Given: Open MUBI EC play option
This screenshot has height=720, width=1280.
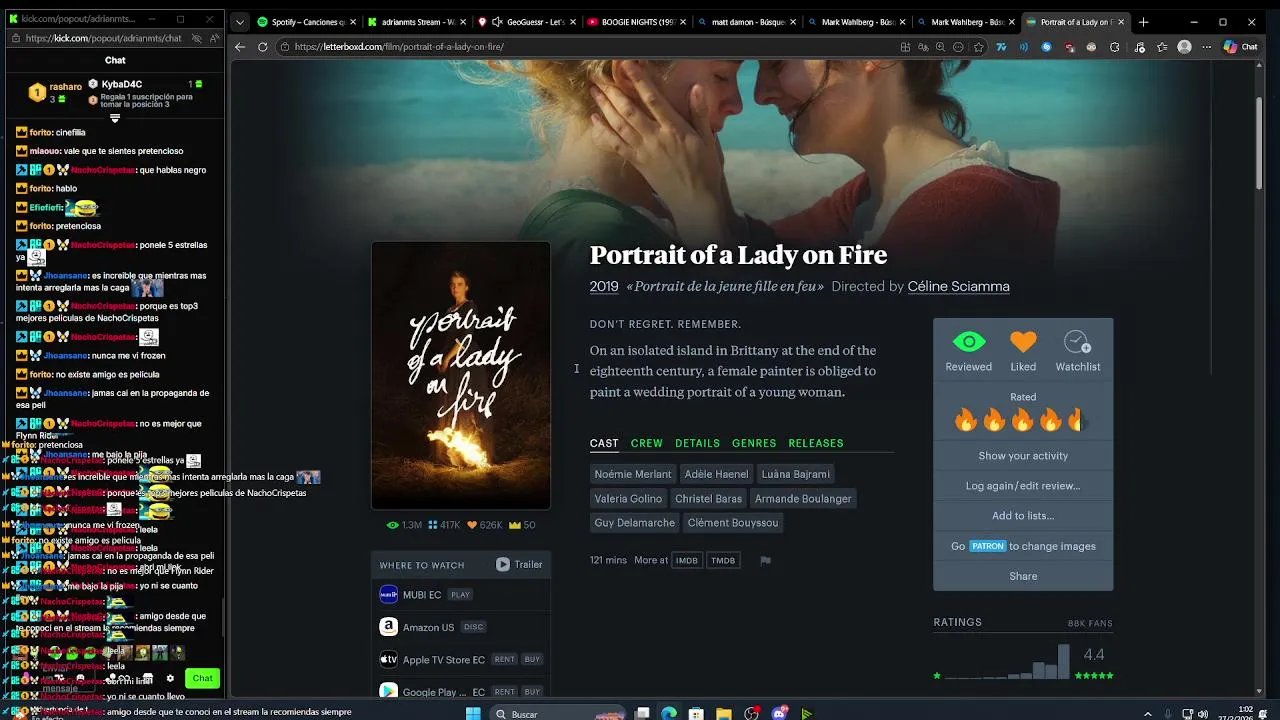Looking at the screenshot, I should (x=460, y=595).
